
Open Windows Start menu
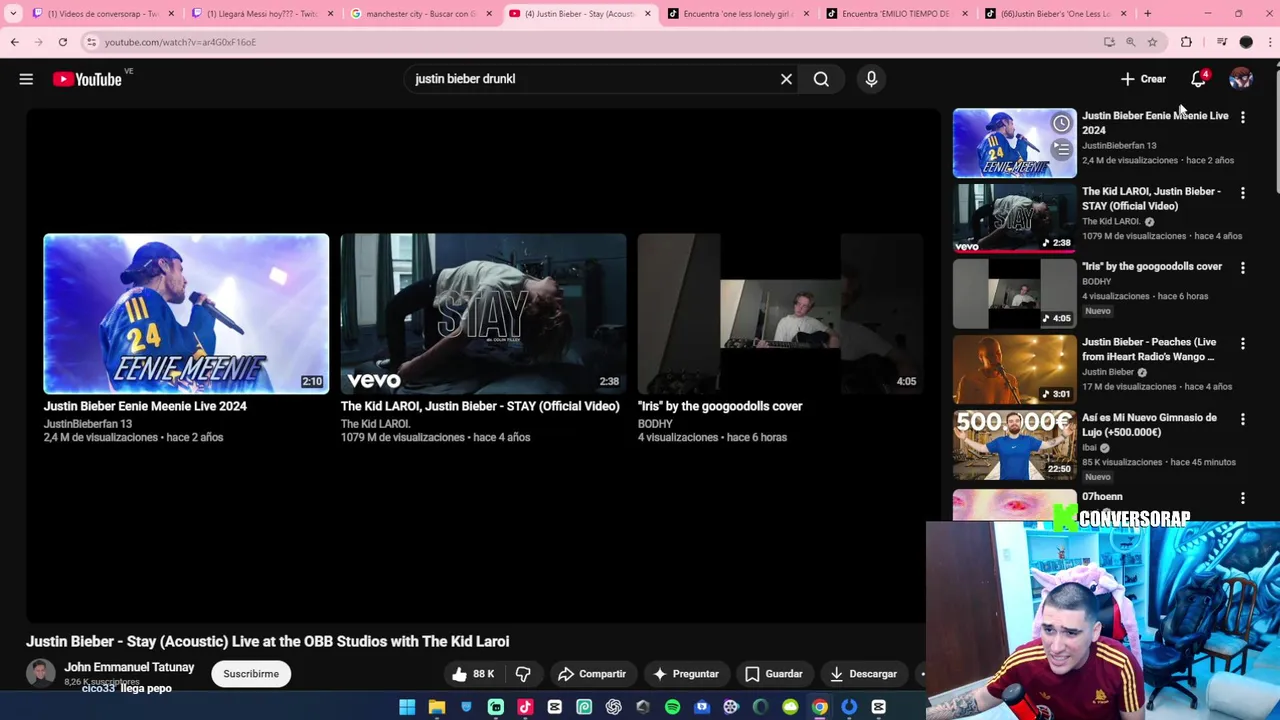click(407, 707)
